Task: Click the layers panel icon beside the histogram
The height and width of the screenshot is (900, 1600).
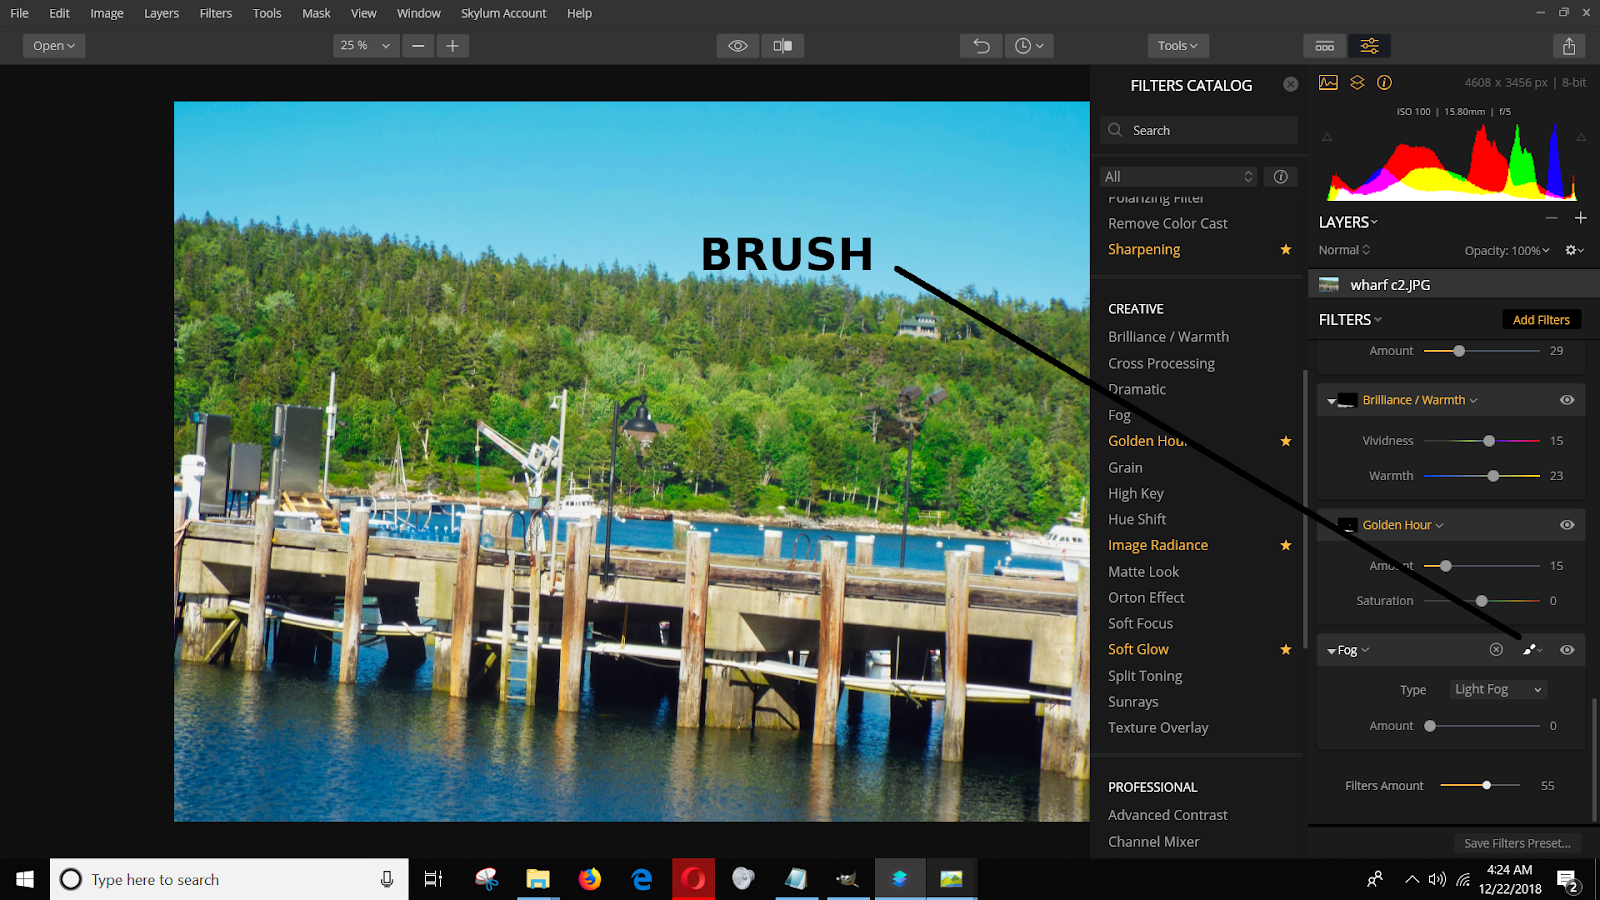Action: 1356,83
